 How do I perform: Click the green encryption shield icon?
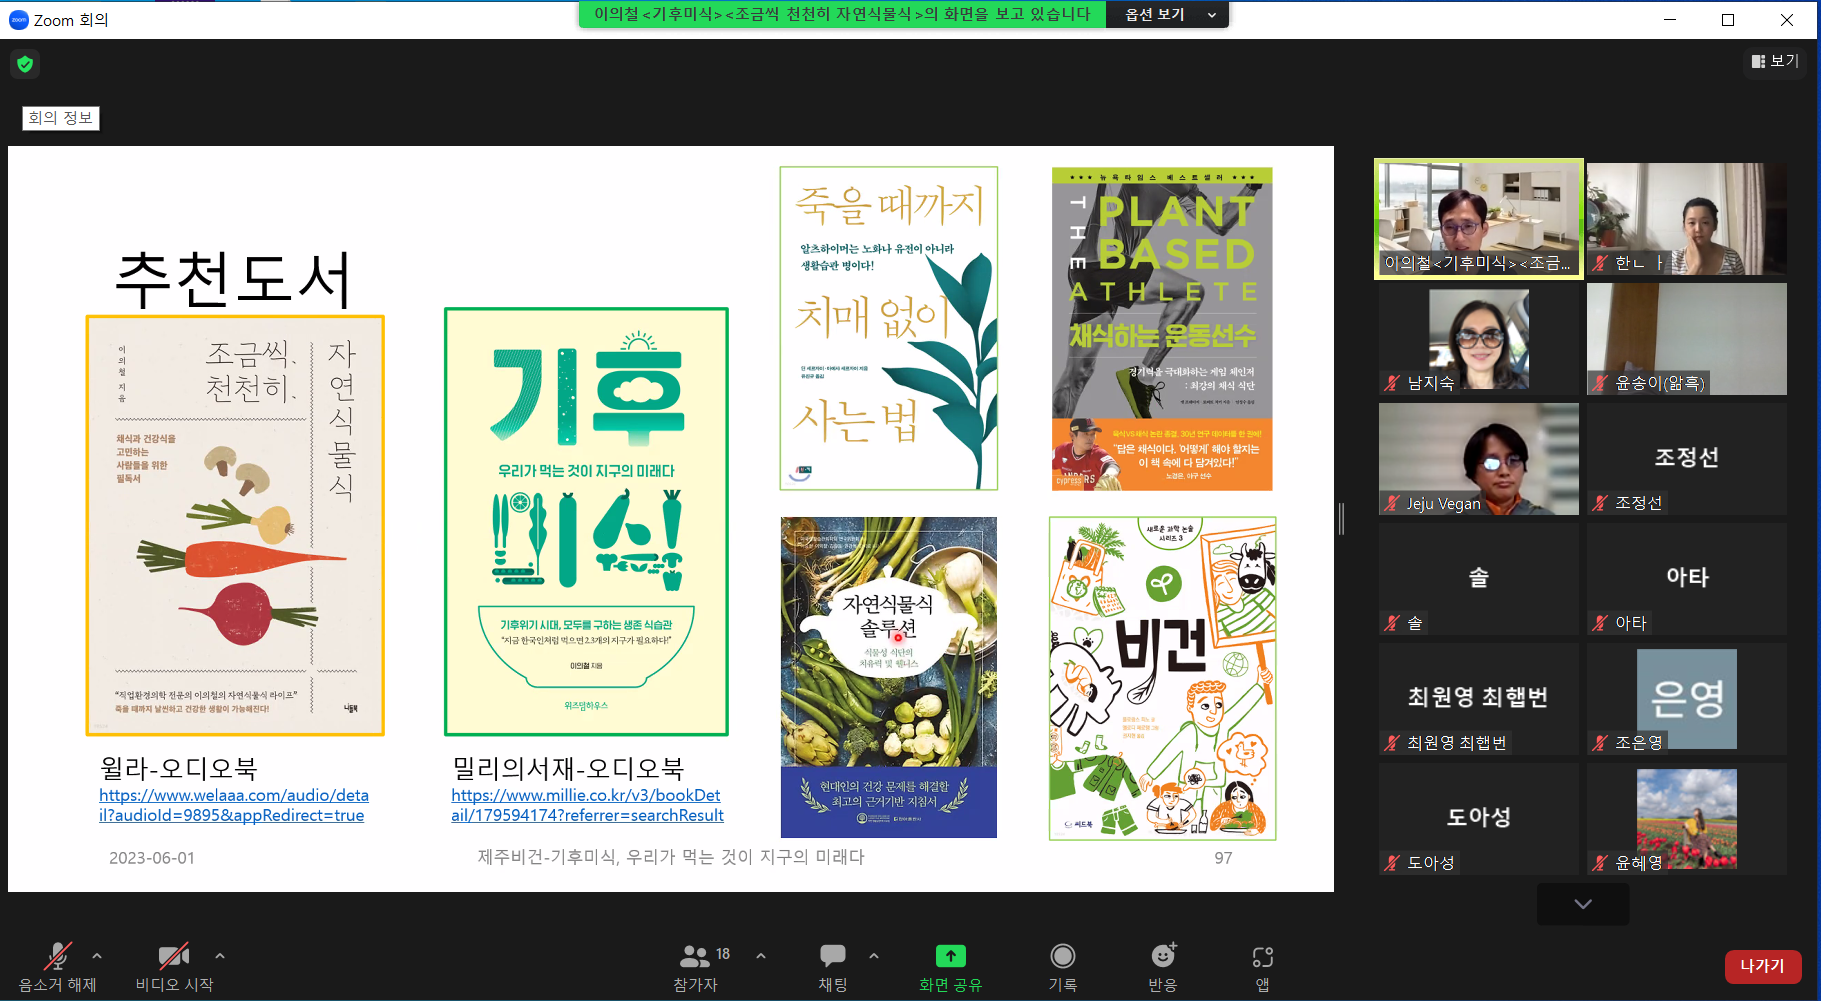(x=25, y=64)
